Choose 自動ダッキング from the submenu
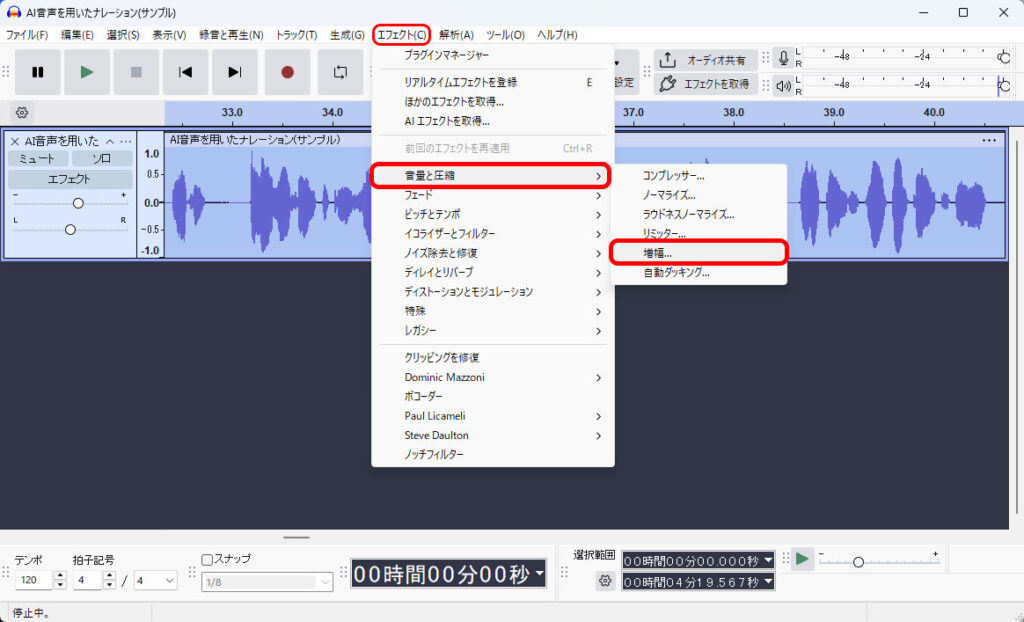This screenshot has height=622, width=1024. 699,272
